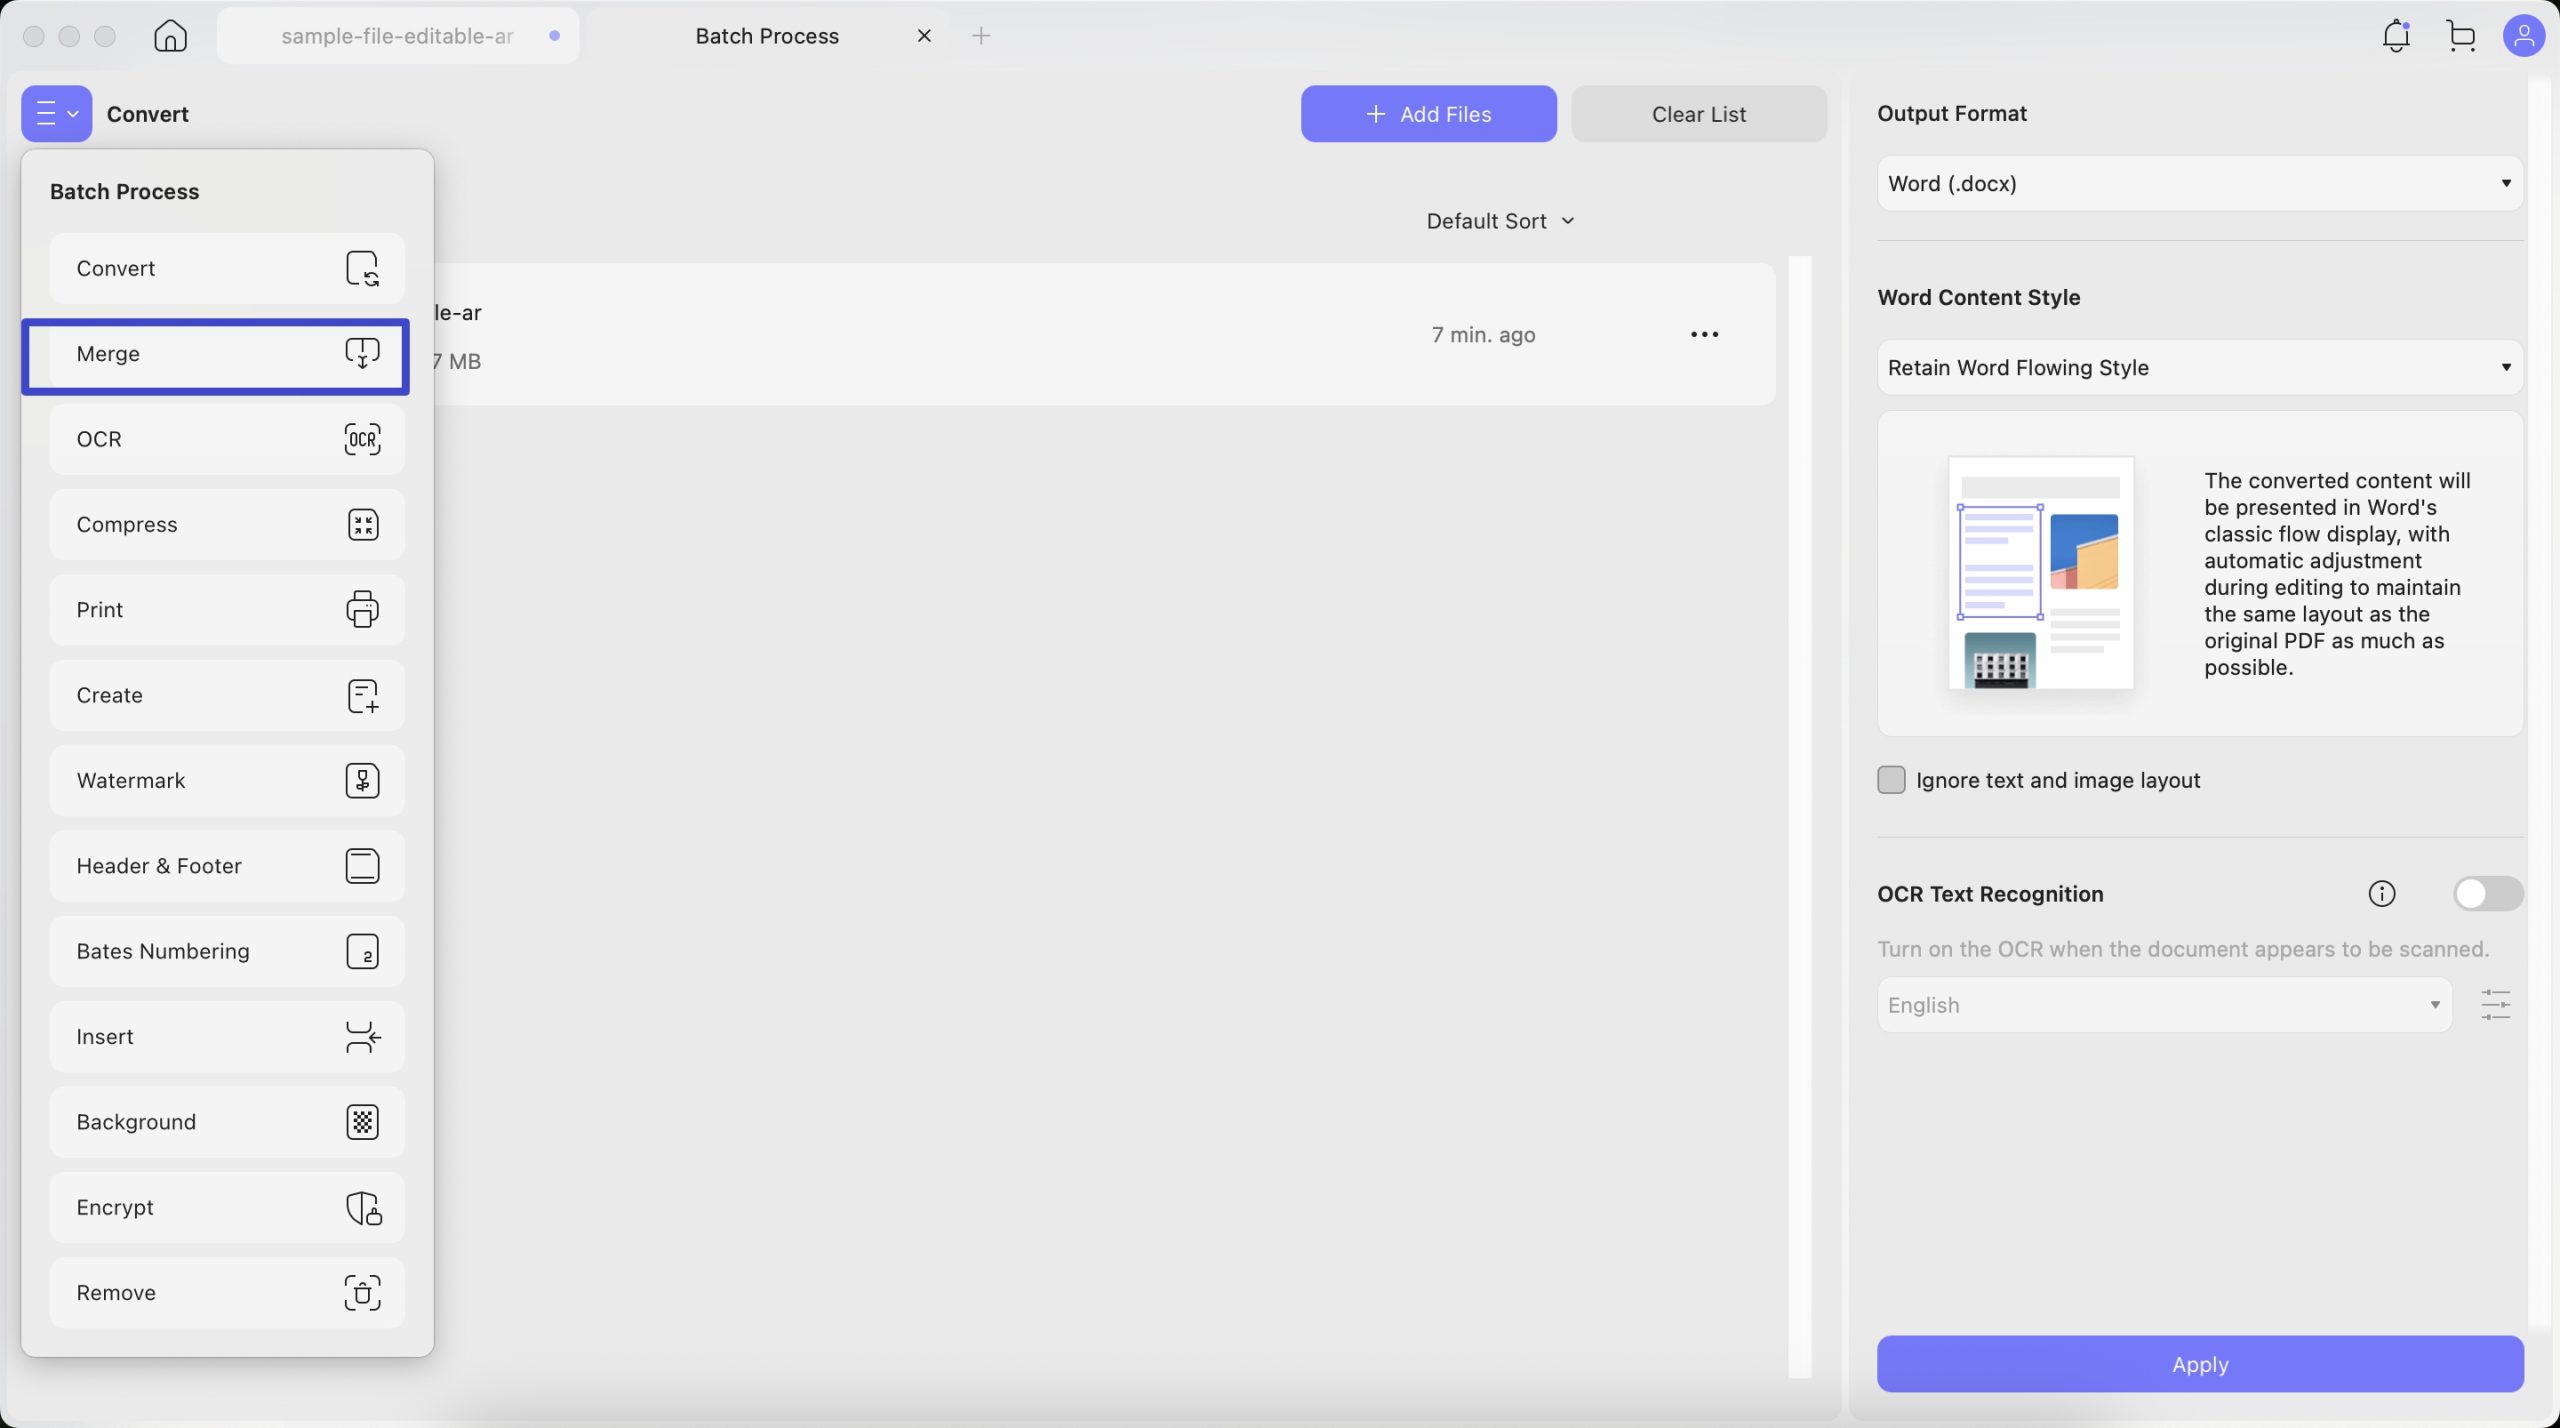Choose Watermark menu entry
This screenshot has height=1428, width=2560.
pyautogui.click(x=227, y=781)
